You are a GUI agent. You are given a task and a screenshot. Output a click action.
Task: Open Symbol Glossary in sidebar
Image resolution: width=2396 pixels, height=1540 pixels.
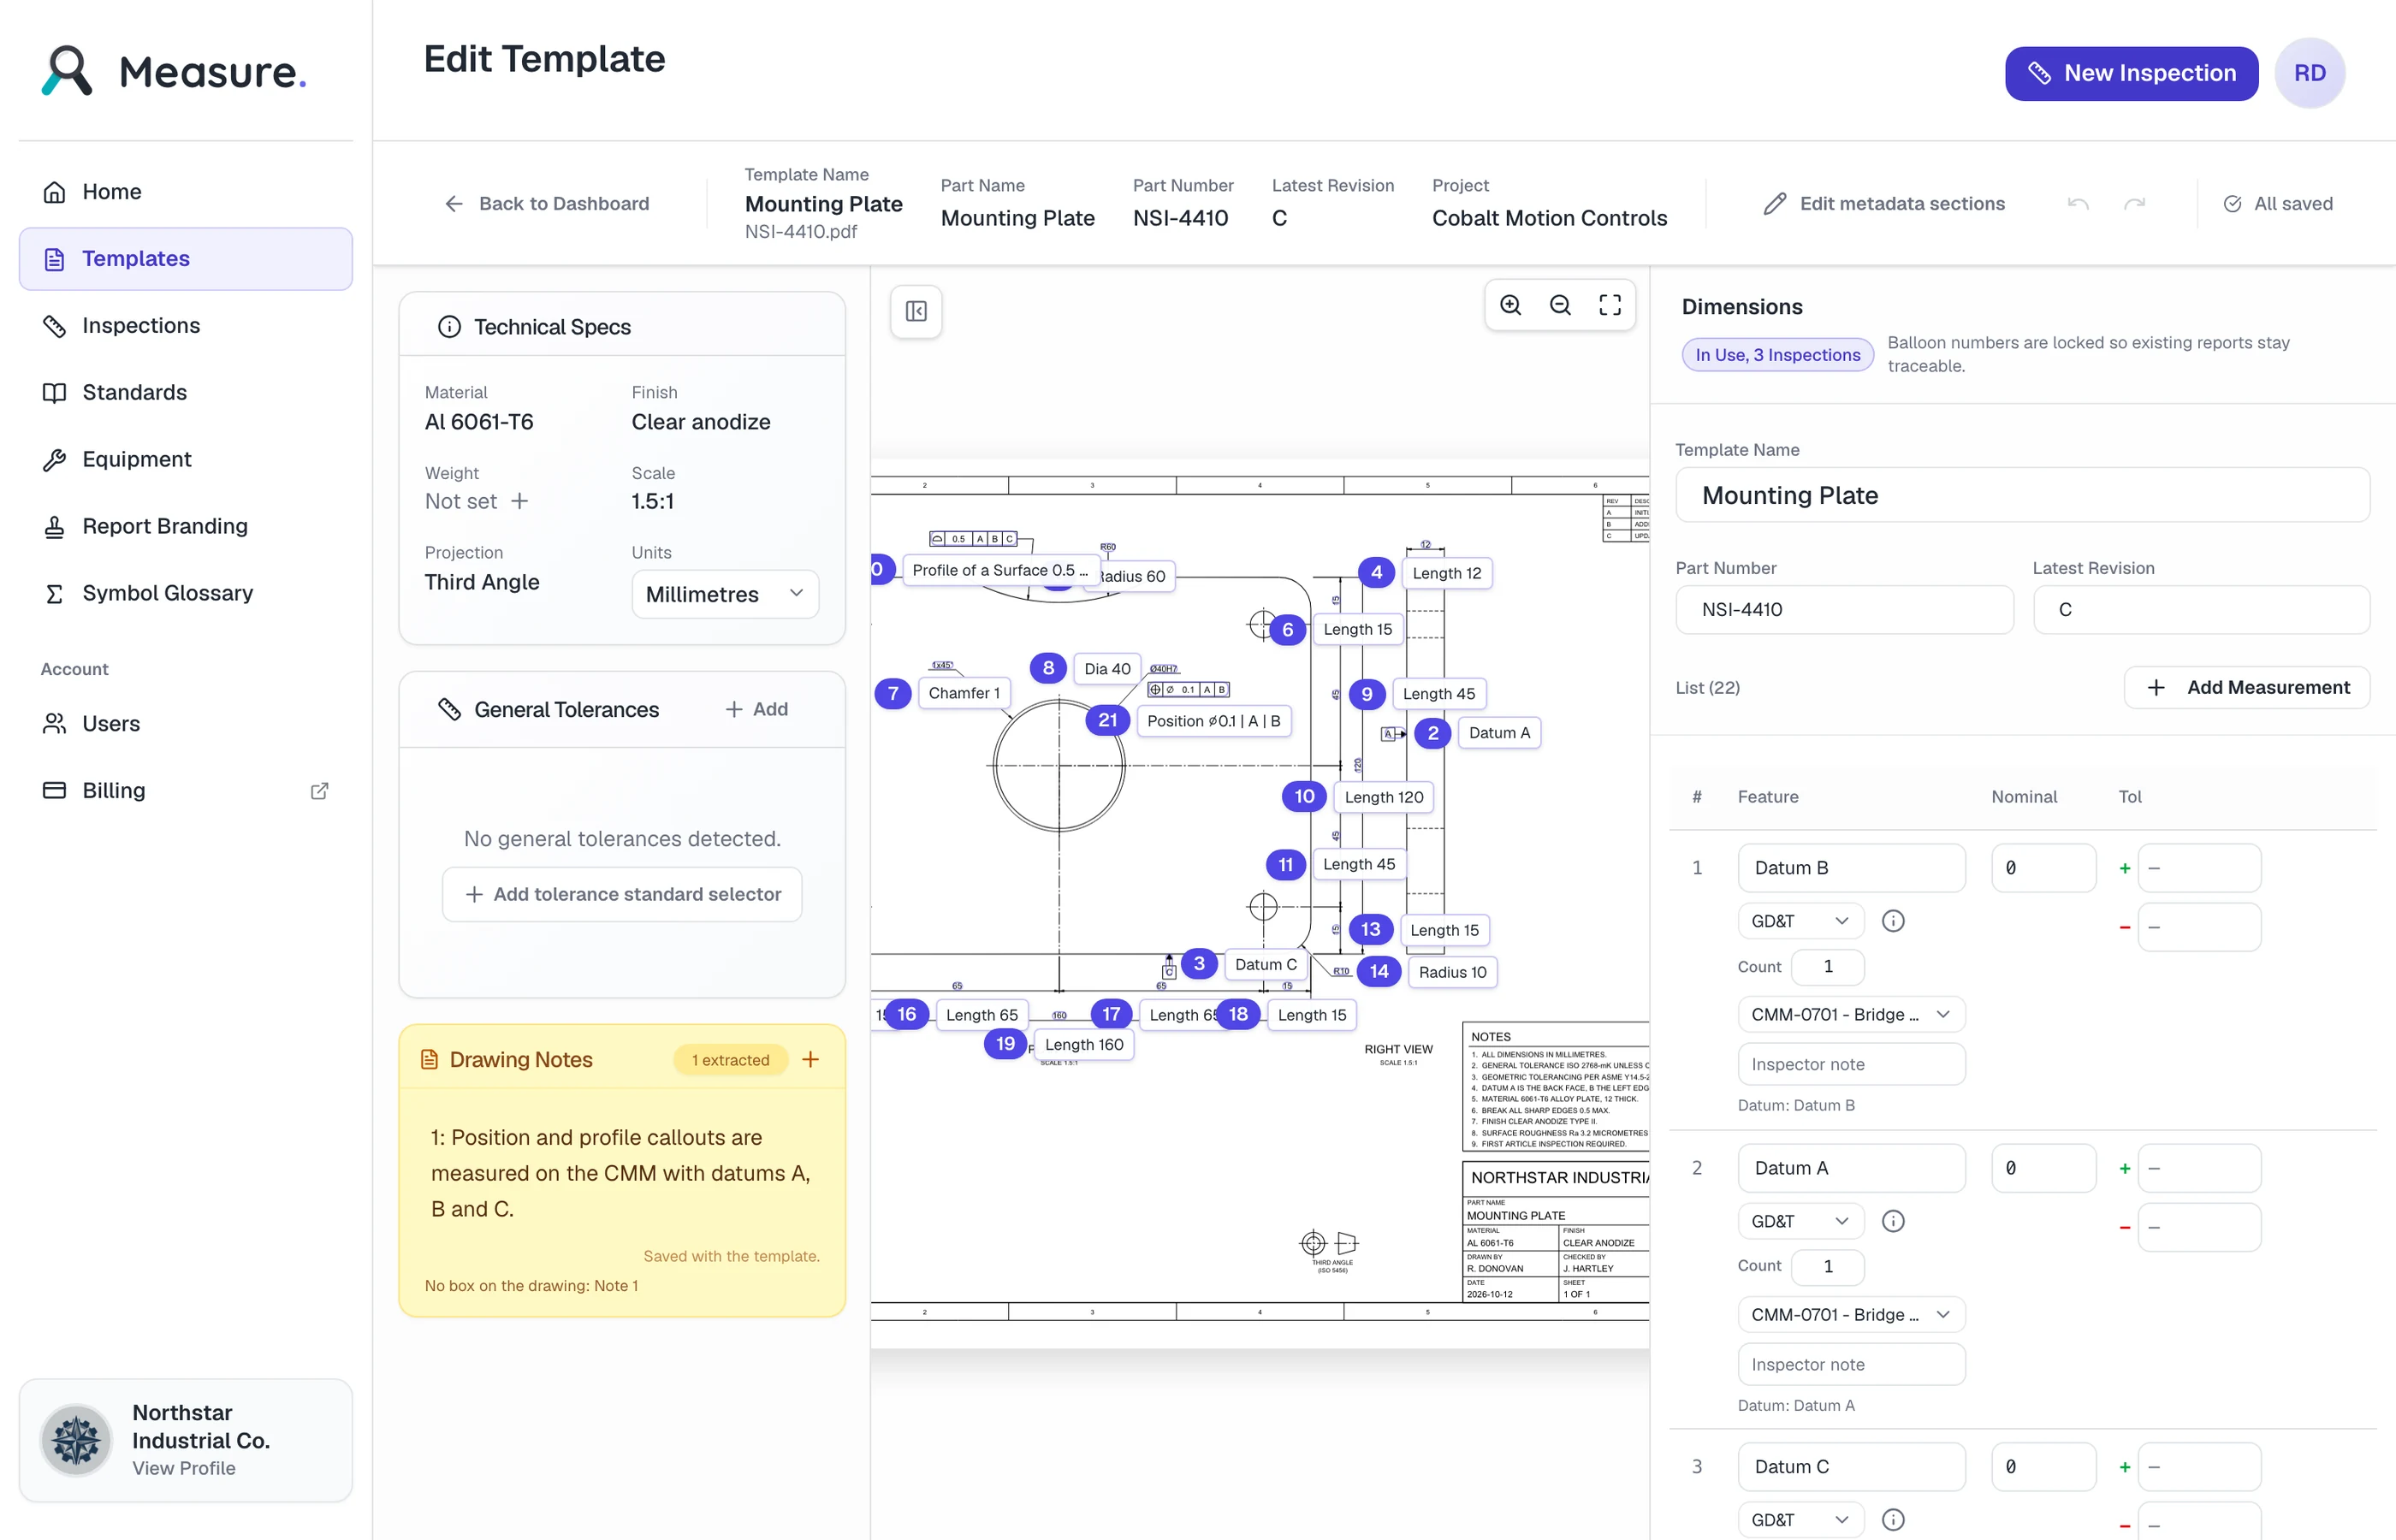coord(186,593)
